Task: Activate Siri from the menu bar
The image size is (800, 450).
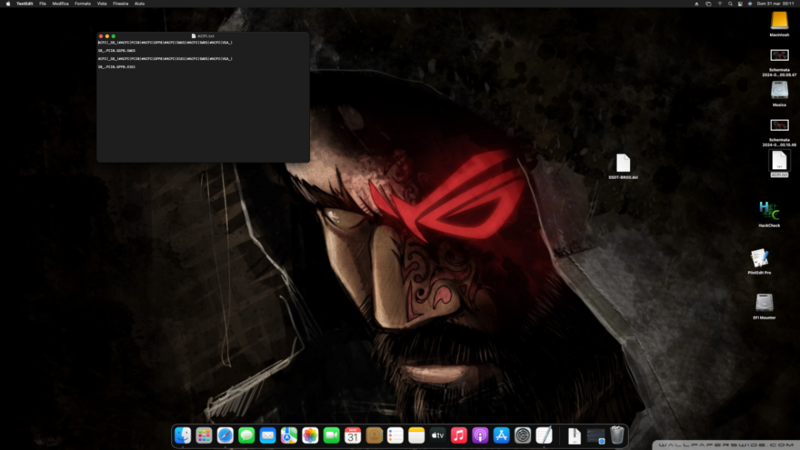Action: click(x=750, y=4)
